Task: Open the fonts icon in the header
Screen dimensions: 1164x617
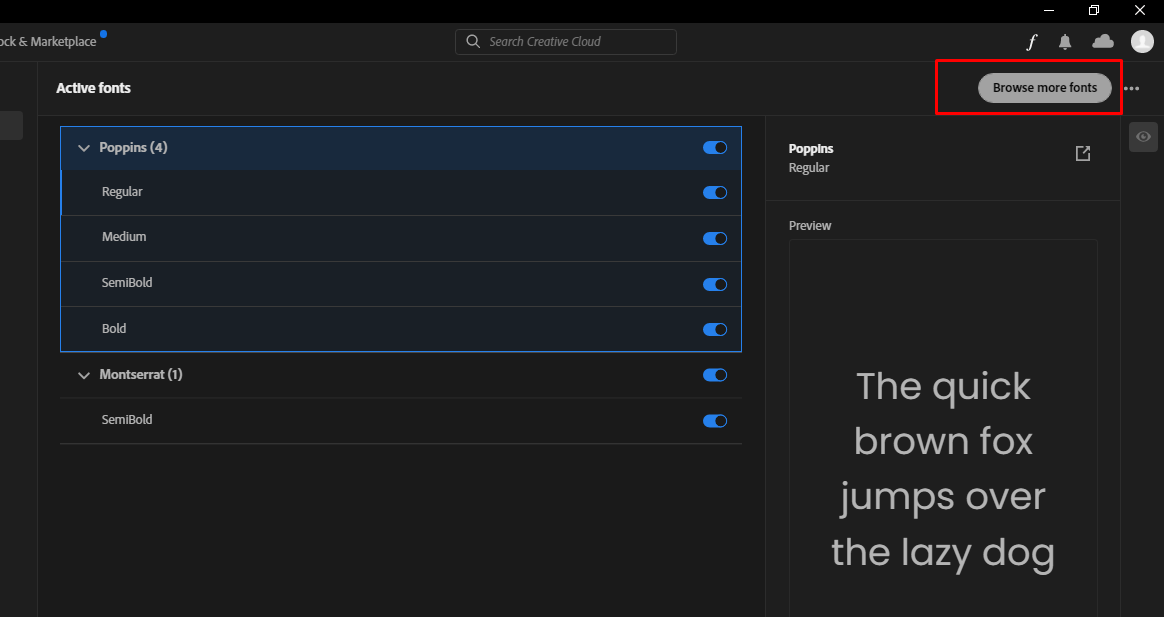Action: [x=1031, y=42]
